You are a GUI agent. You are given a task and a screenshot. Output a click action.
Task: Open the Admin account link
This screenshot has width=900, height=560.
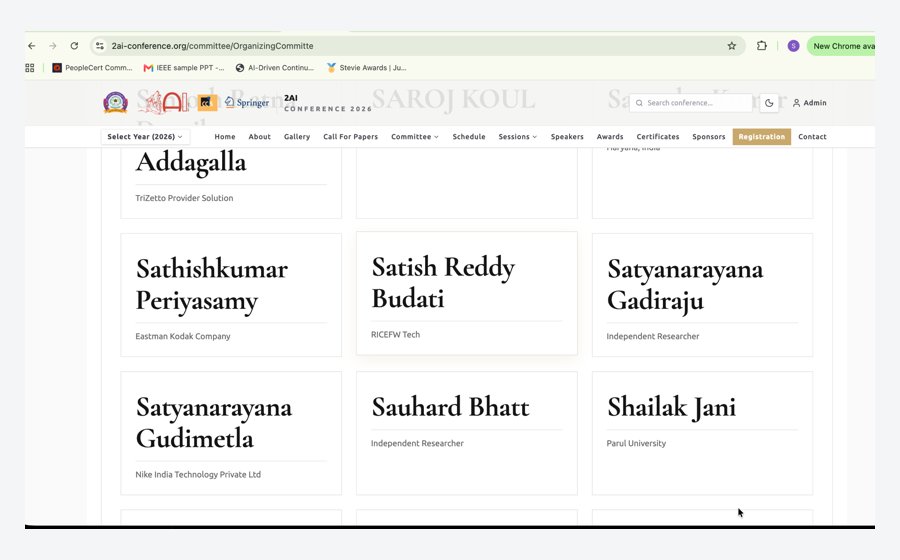point(809,103)
